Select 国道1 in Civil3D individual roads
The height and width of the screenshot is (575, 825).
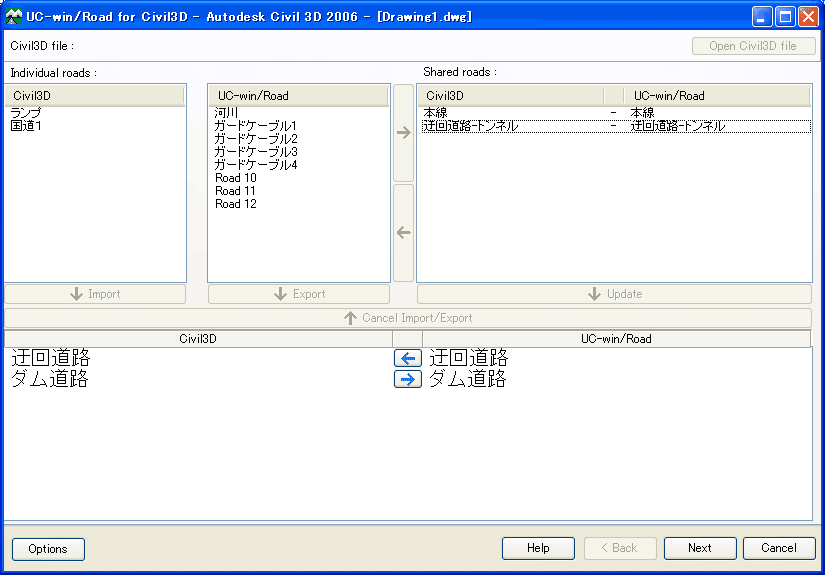26,126
